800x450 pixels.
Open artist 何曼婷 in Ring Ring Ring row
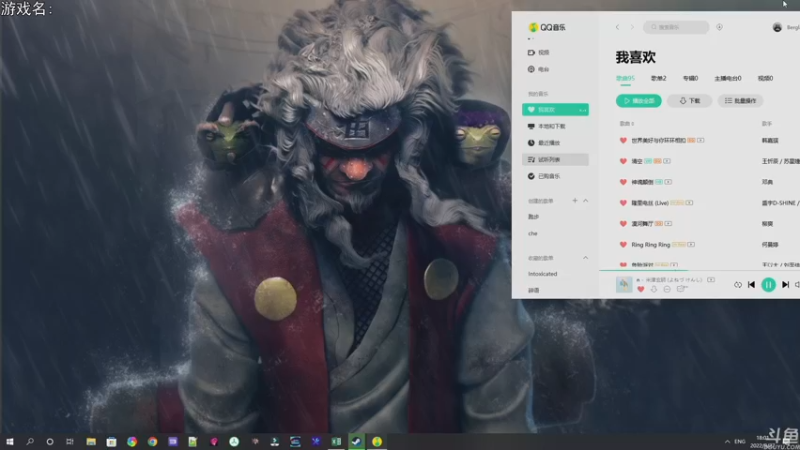point(770,245)
